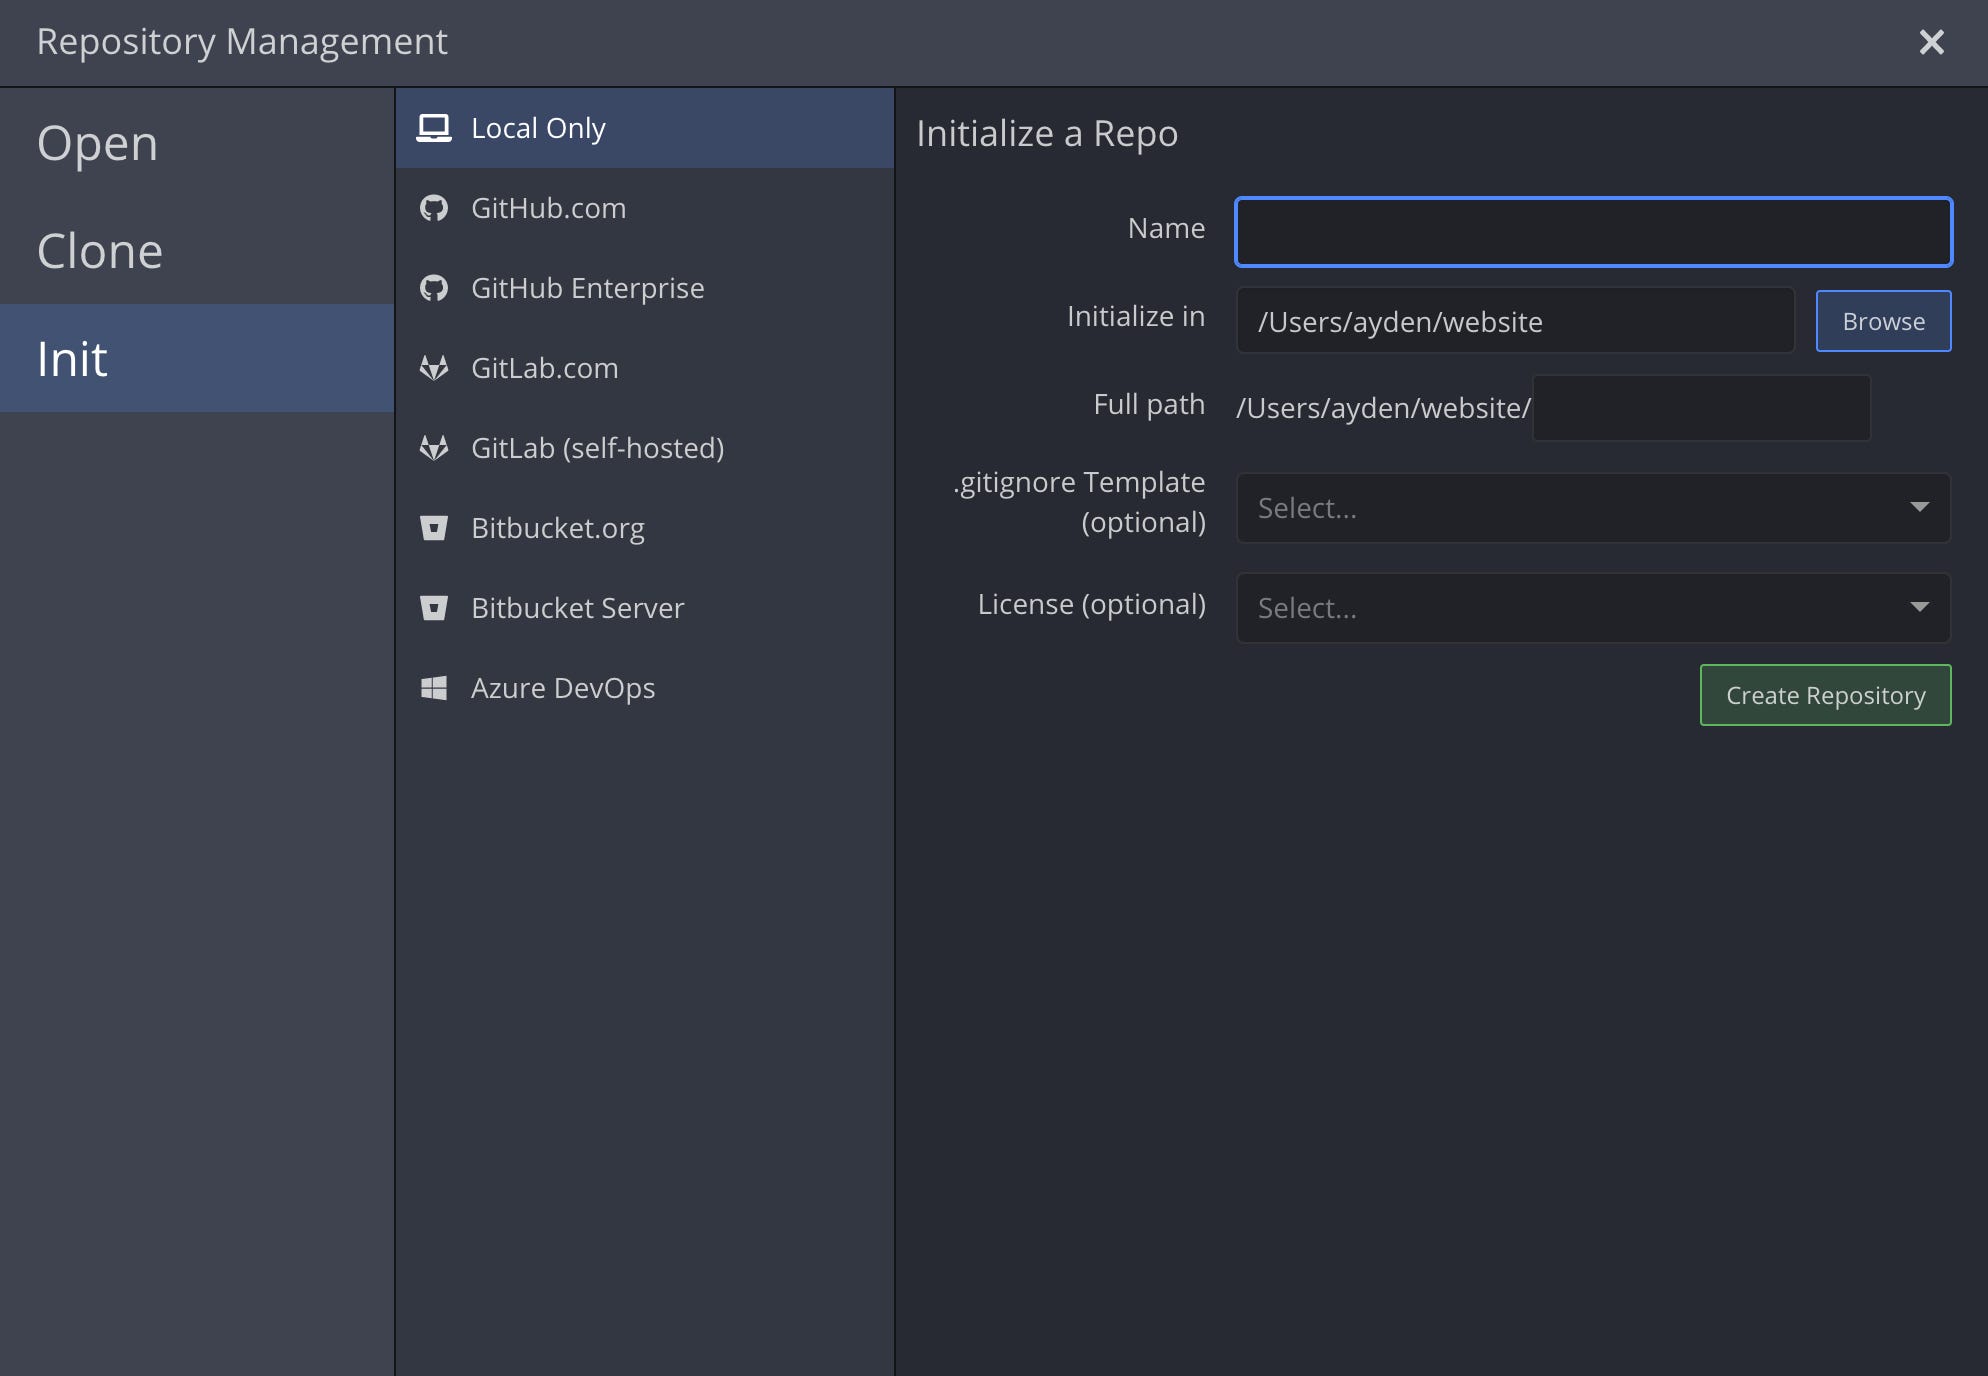Click the Azure DevOps windows icon
The height and width of the screenshot is (1376, 1988).
[x=434, y=688]
